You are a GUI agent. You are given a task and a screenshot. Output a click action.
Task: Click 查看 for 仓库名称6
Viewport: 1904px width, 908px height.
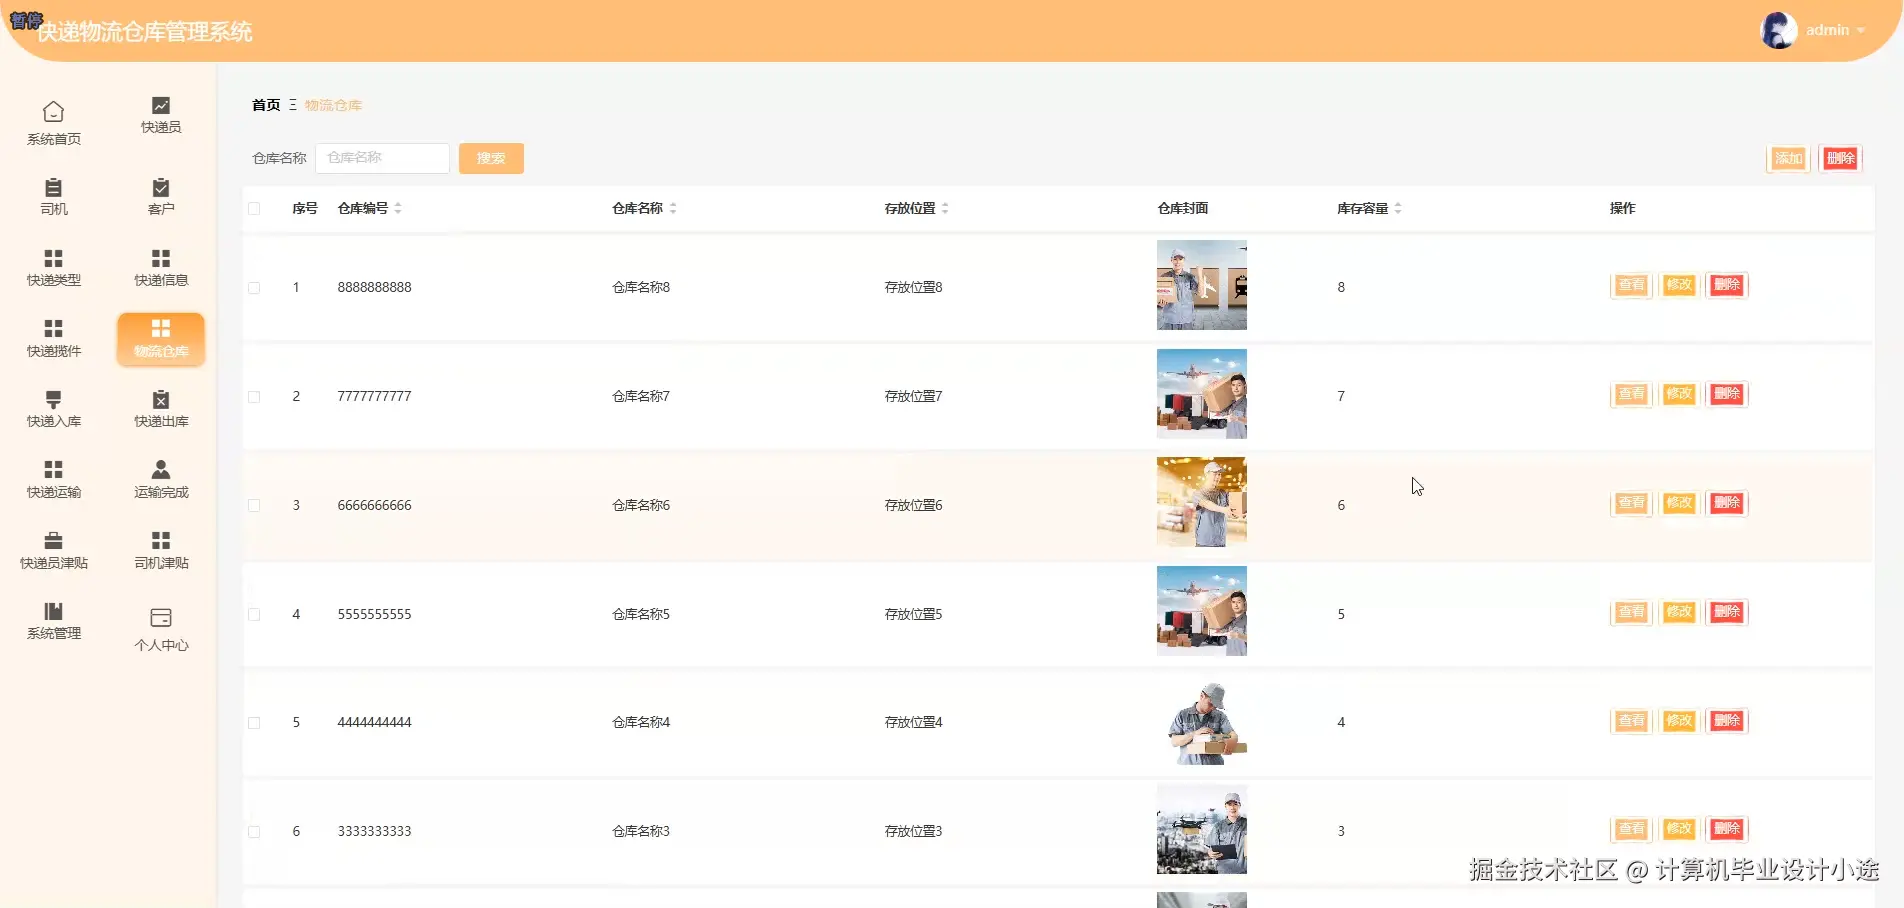(1631, 503)
